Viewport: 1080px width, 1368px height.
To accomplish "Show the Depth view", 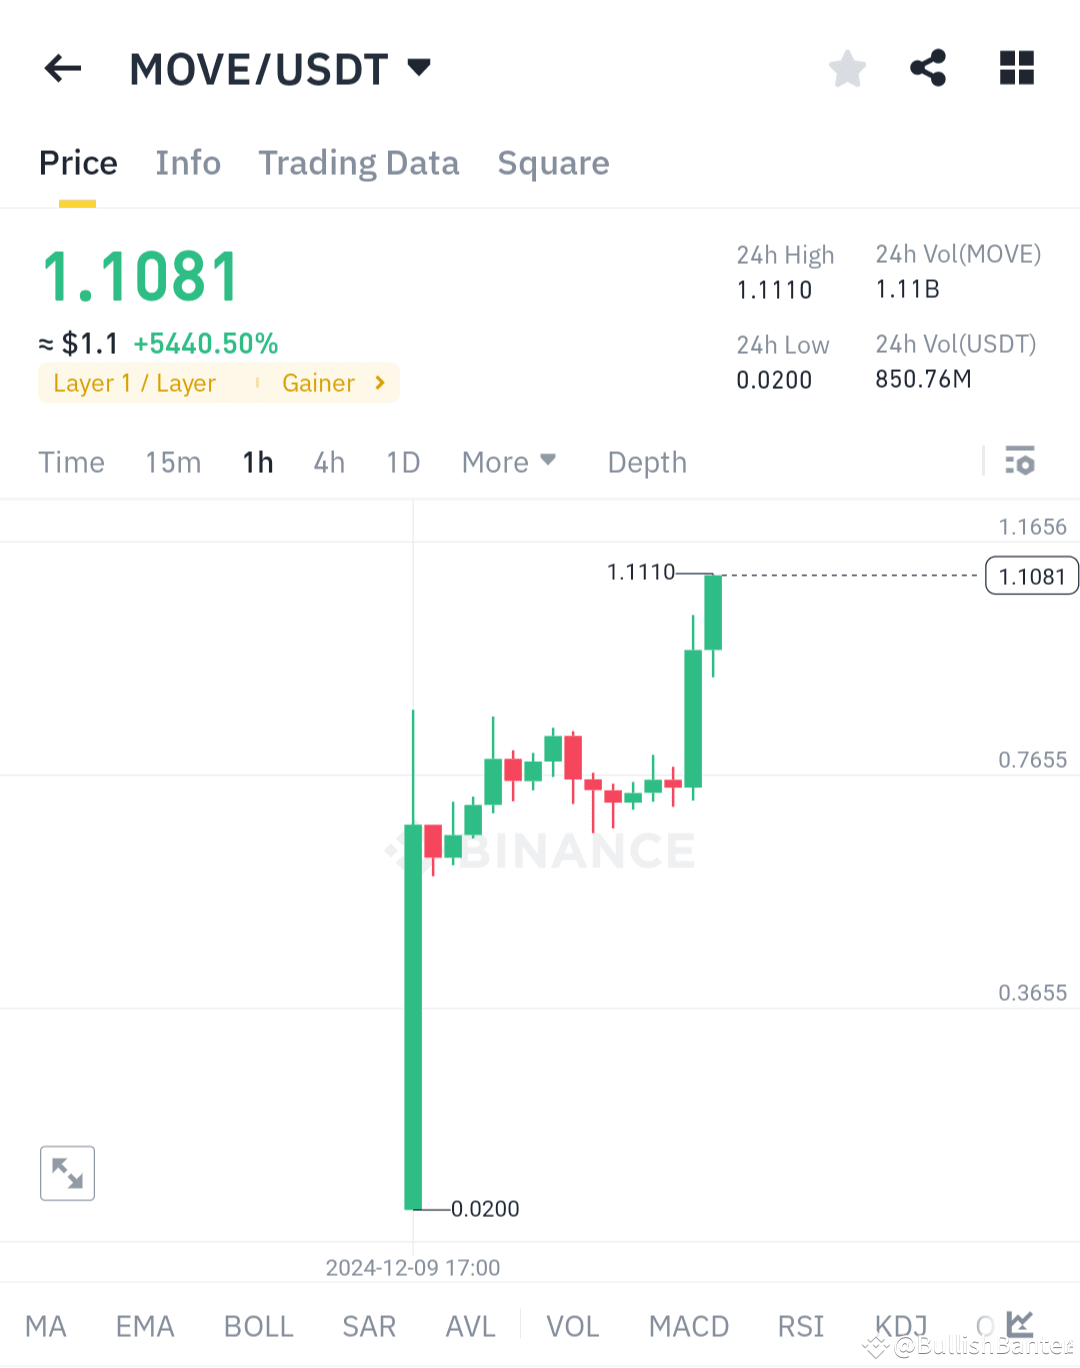I will [x=646, y=462].
